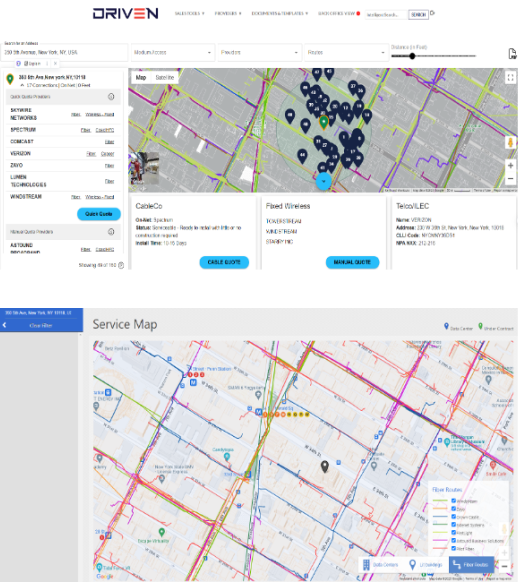Select the Fiber Routes tab
Viewport: 518px width, 582px height.
pos(471,565)
